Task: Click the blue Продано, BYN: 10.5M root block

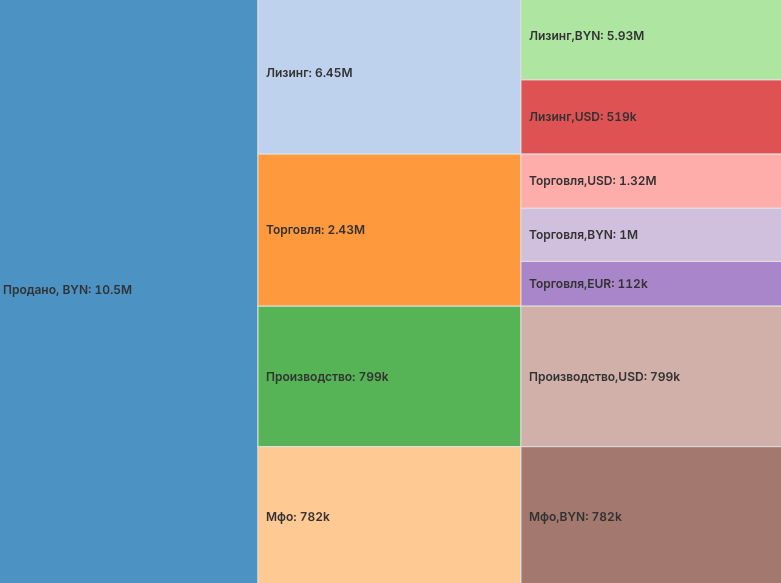Action: tap(128, 180)
